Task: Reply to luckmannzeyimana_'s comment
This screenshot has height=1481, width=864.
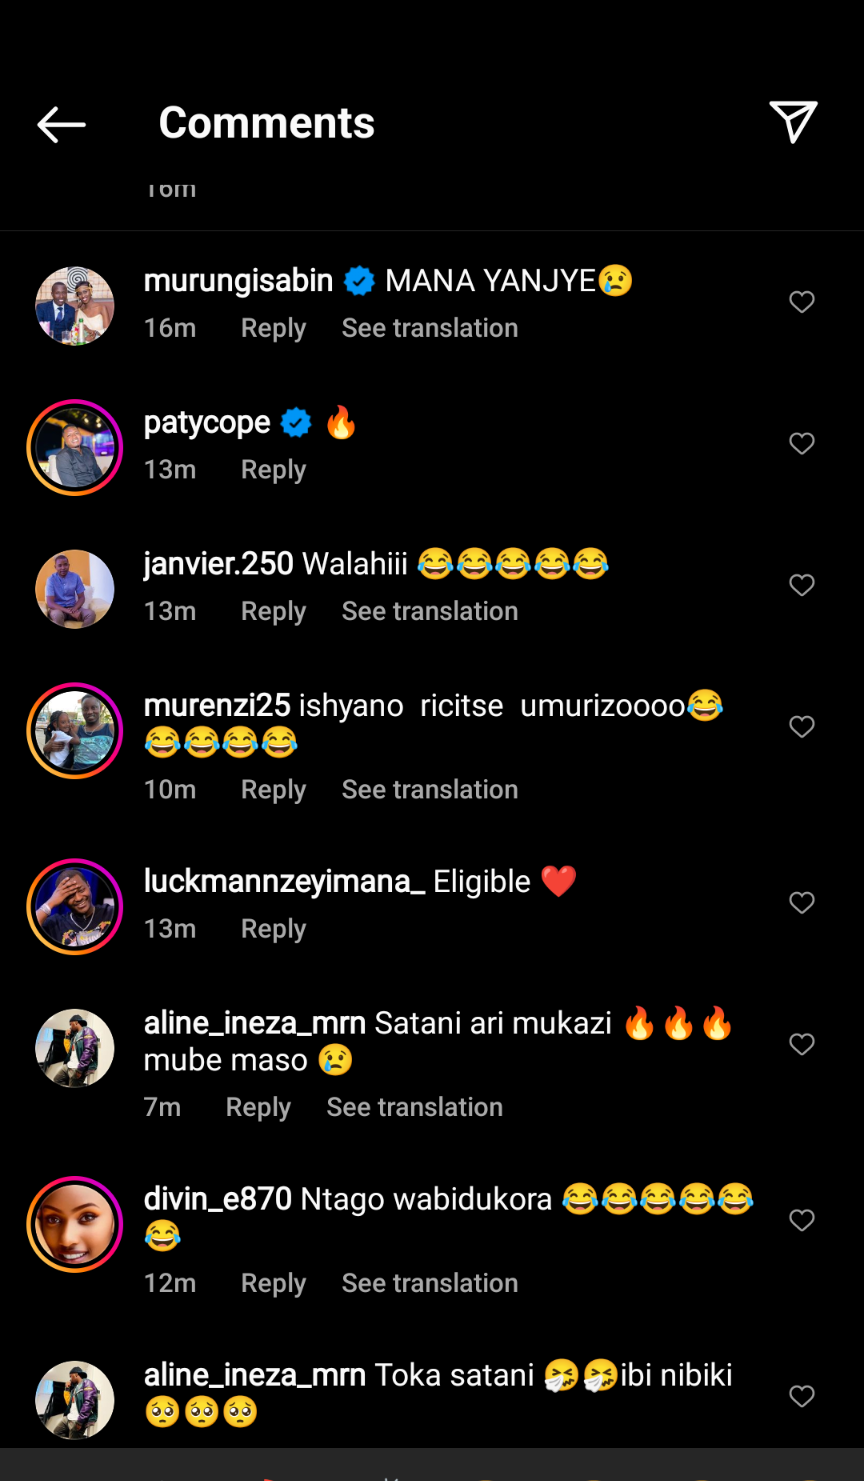Action: (x=273, y=929)
